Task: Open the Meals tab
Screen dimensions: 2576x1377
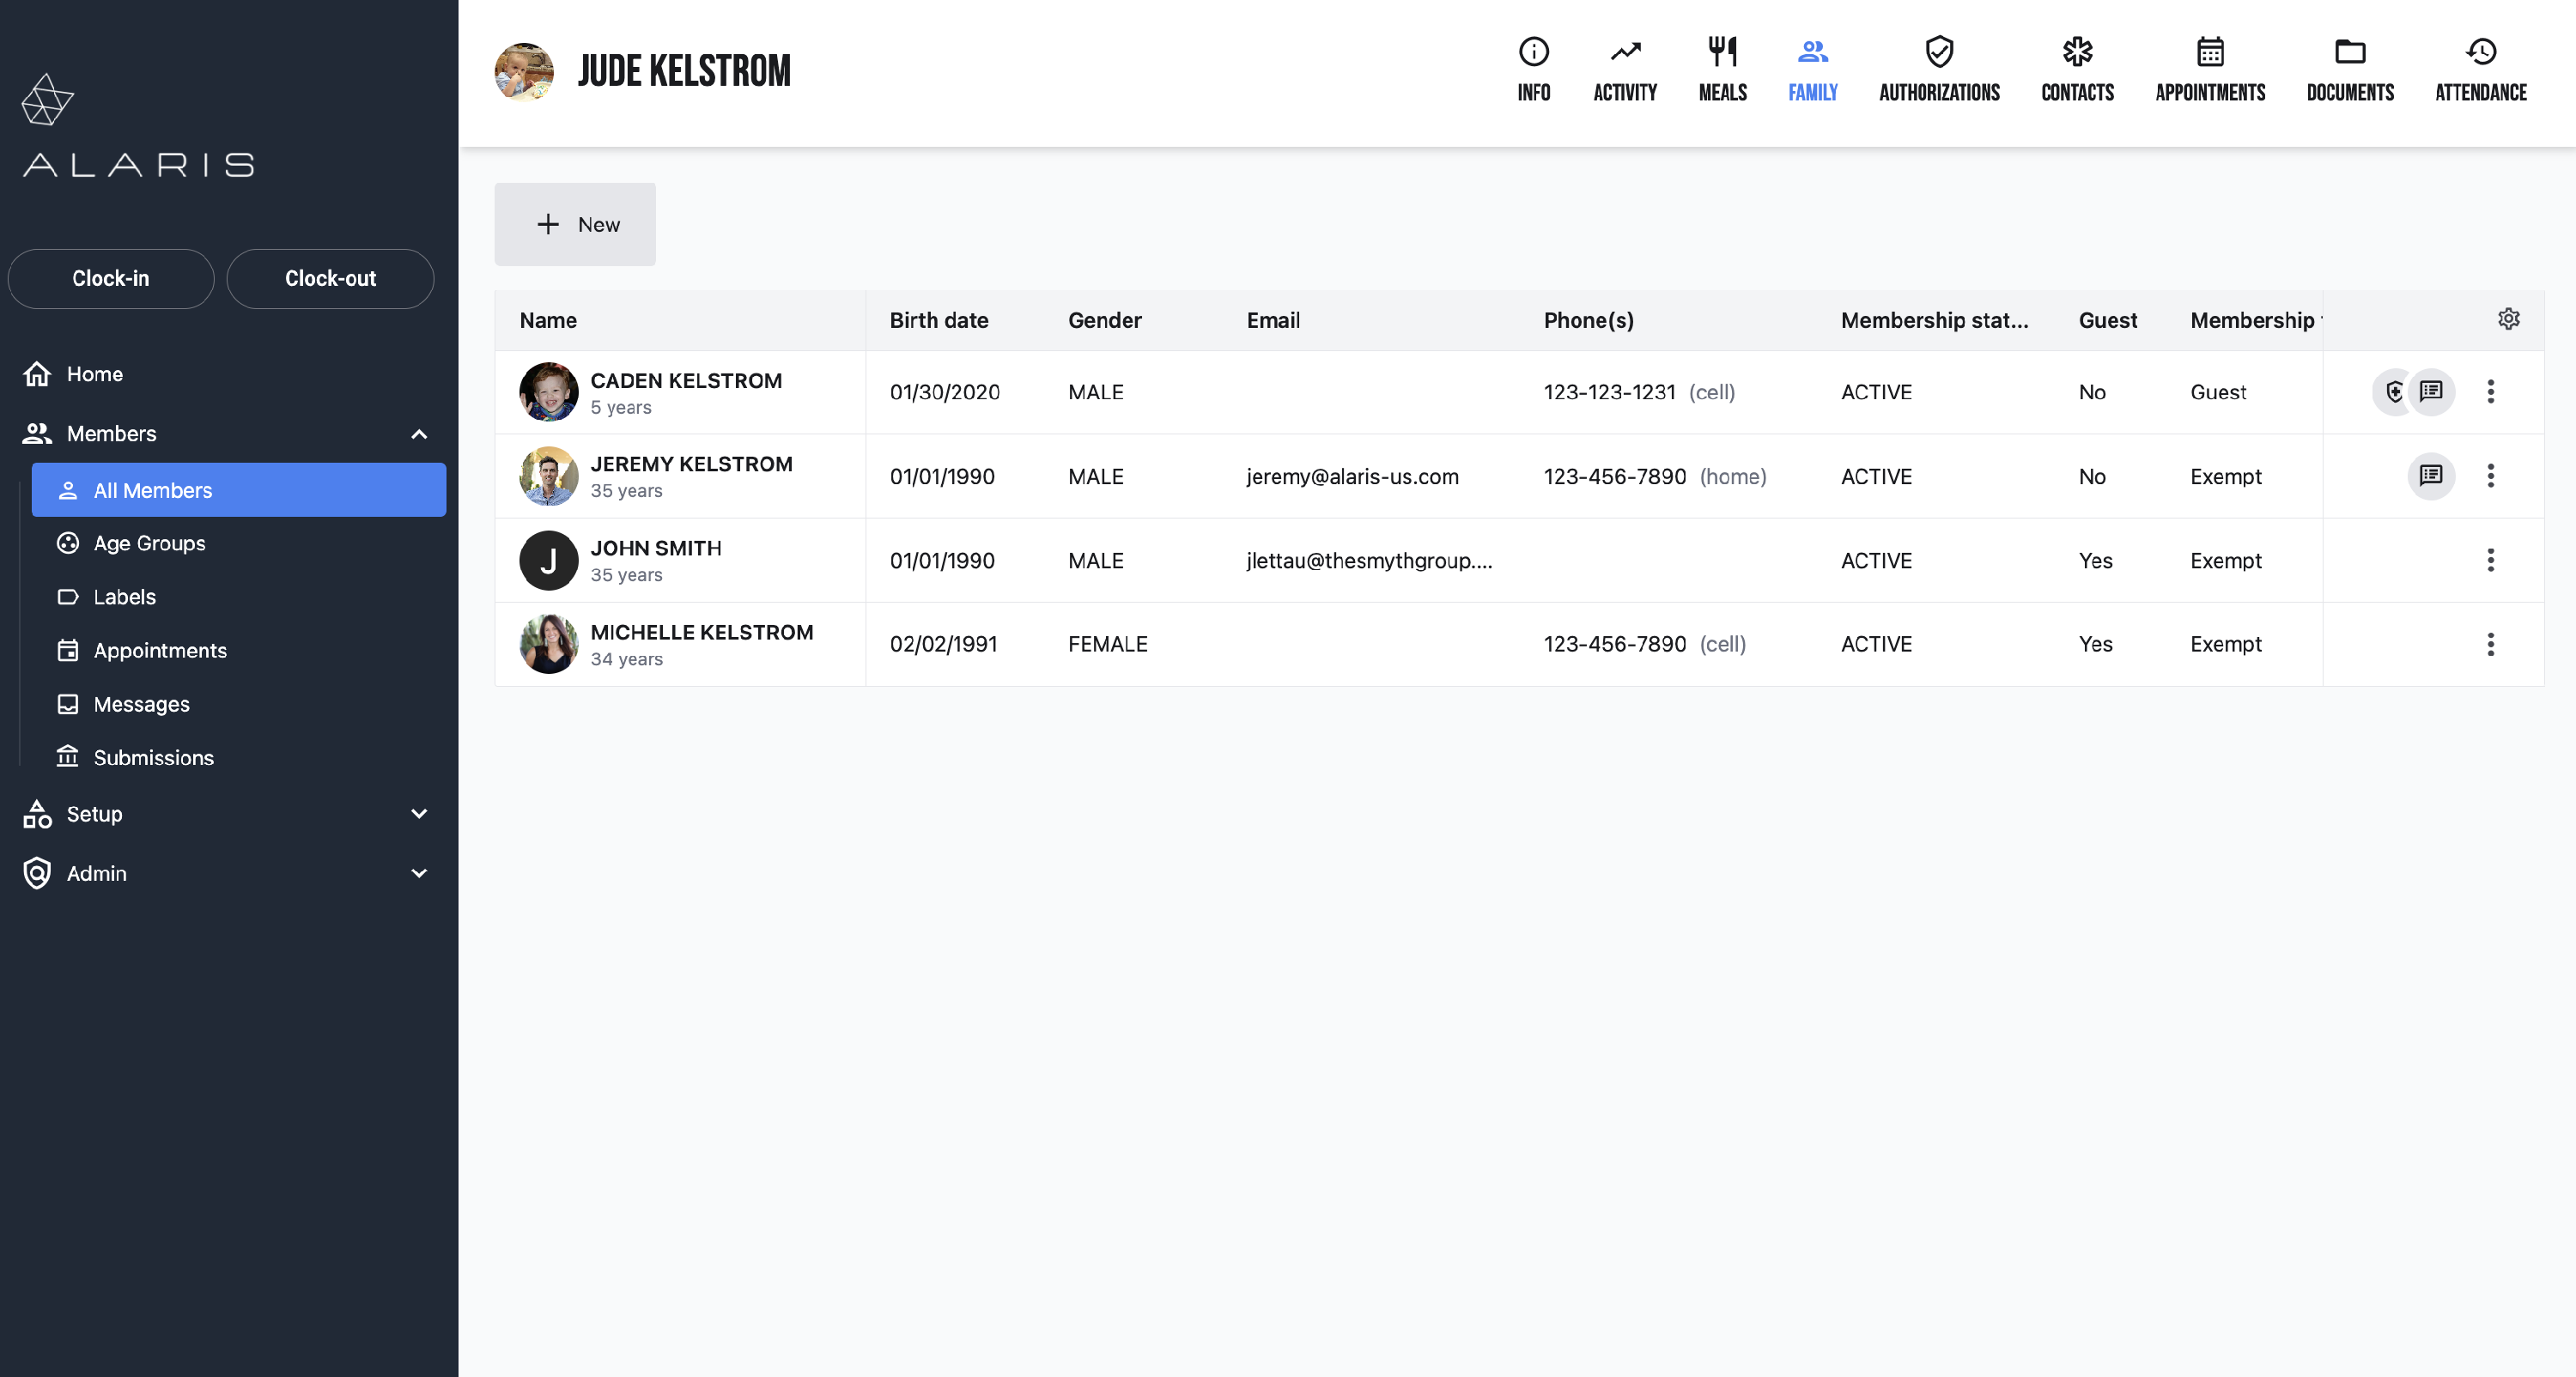Action: 1722,70
